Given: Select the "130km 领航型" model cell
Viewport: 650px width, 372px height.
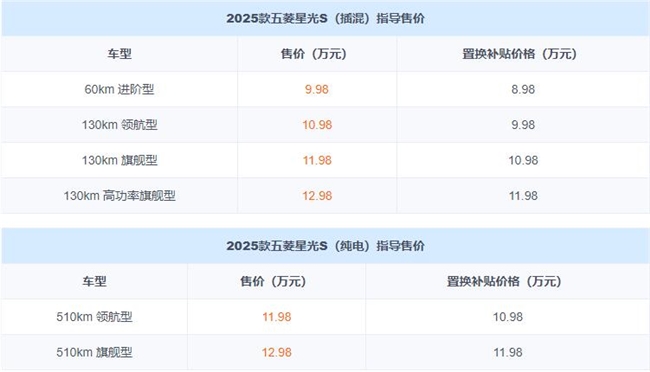Looking at the screenshot, I should [x=119, y=125].
